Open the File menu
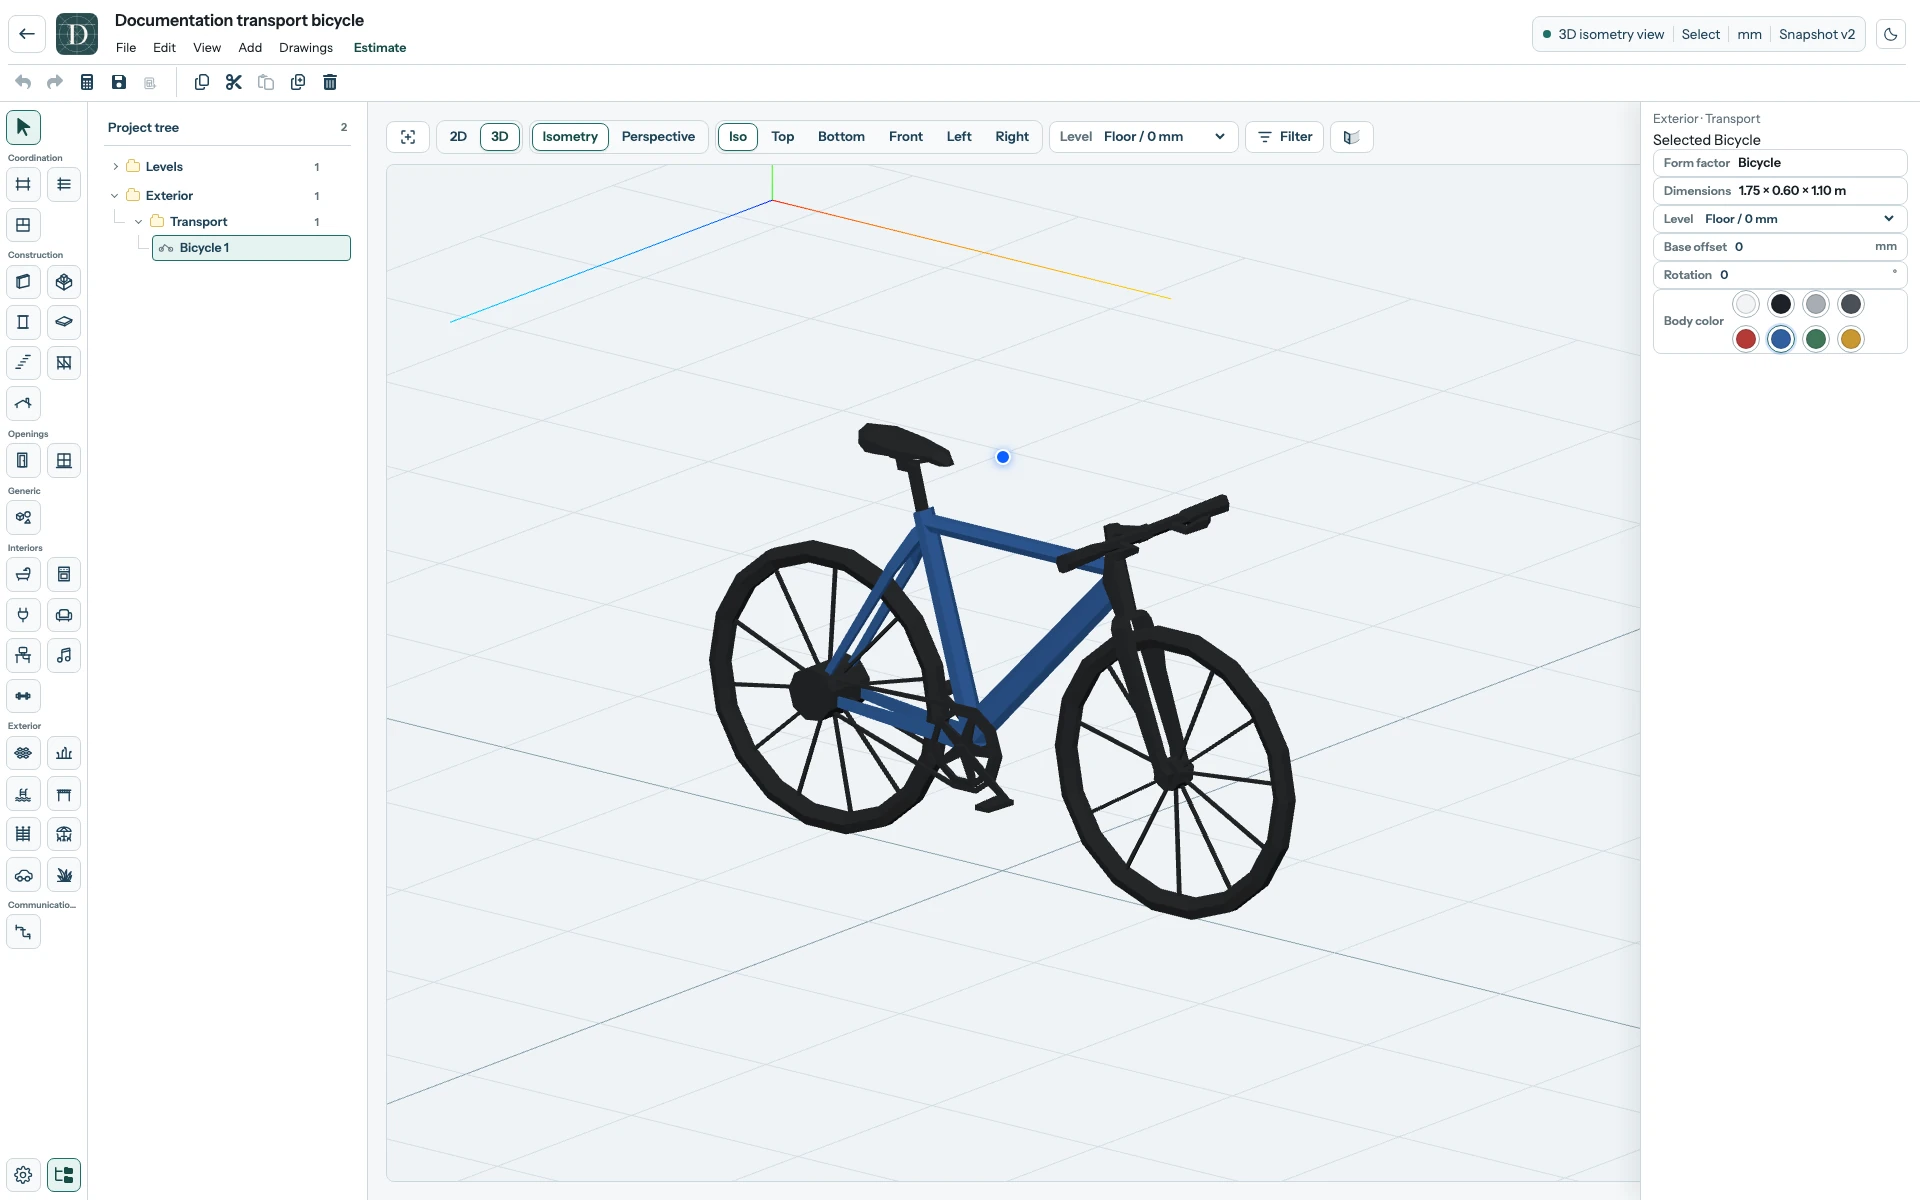Viewport: 1920px width, 1200px height. click(x=126, y=48)
